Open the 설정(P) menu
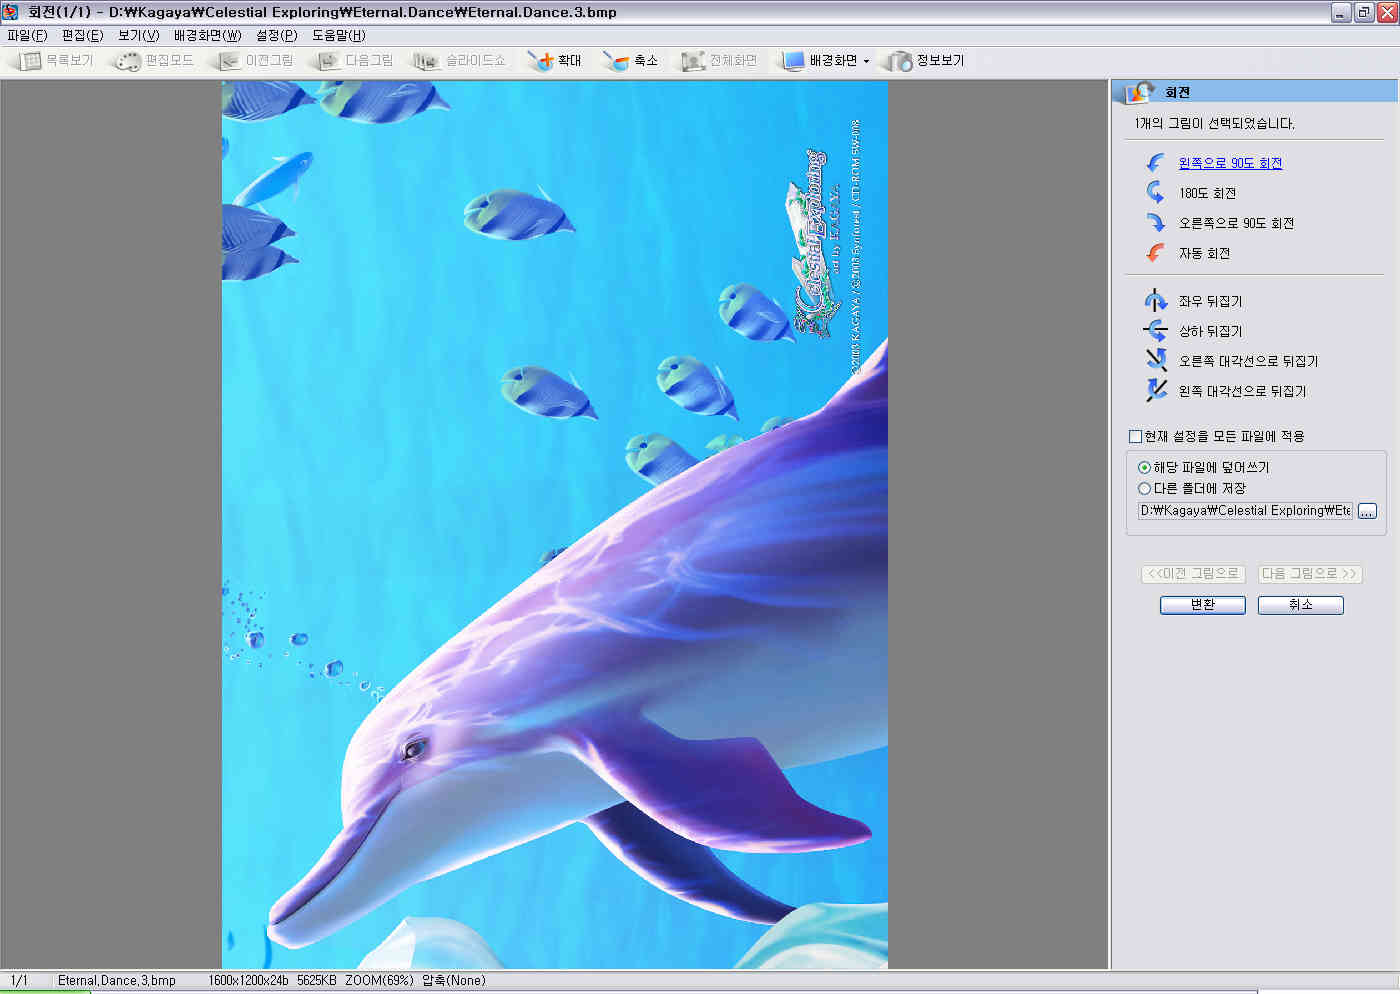 click(x=276, y=35)
